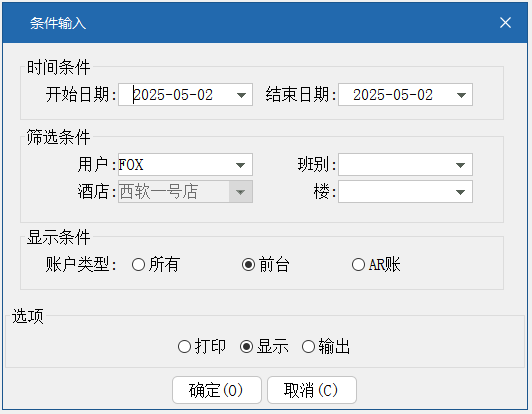This screenshot has width=532, height=414.
Task: Choose the 显示 option radio button
Action: [246, 347]
